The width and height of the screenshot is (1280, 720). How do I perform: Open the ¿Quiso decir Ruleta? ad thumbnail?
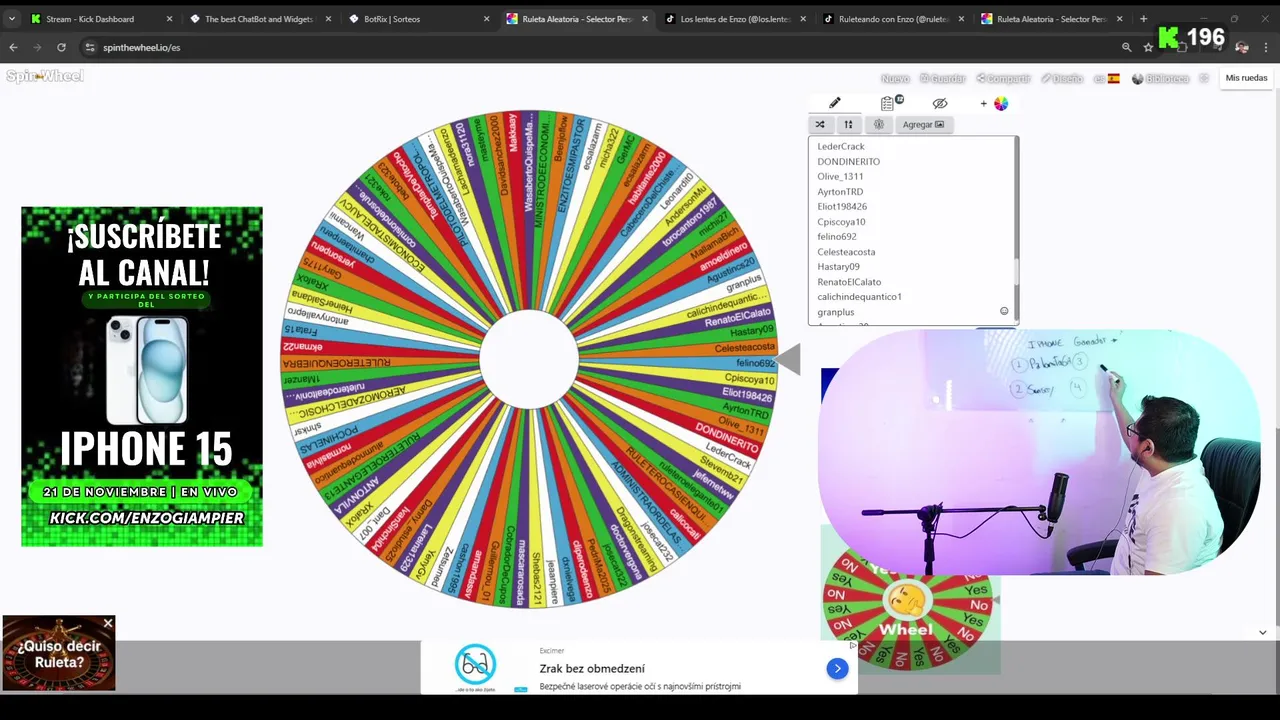tap(58, 653)
